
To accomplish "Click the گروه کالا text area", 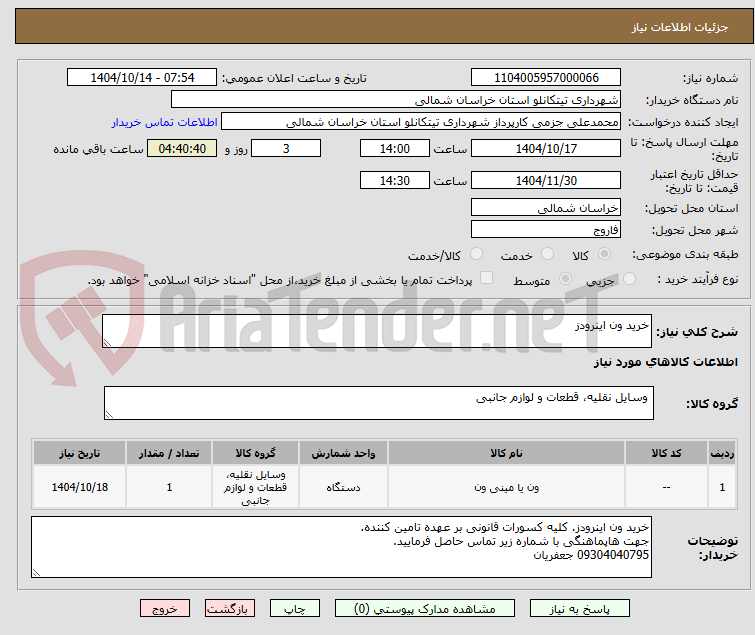I will coord(379,403).
